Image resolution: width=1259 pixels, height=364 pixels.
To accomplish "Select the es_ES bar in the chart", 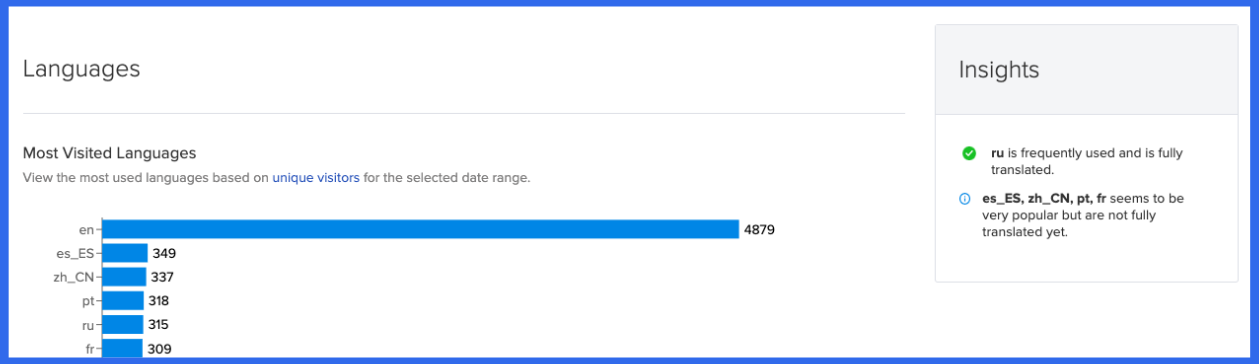I will click(125, 253).
